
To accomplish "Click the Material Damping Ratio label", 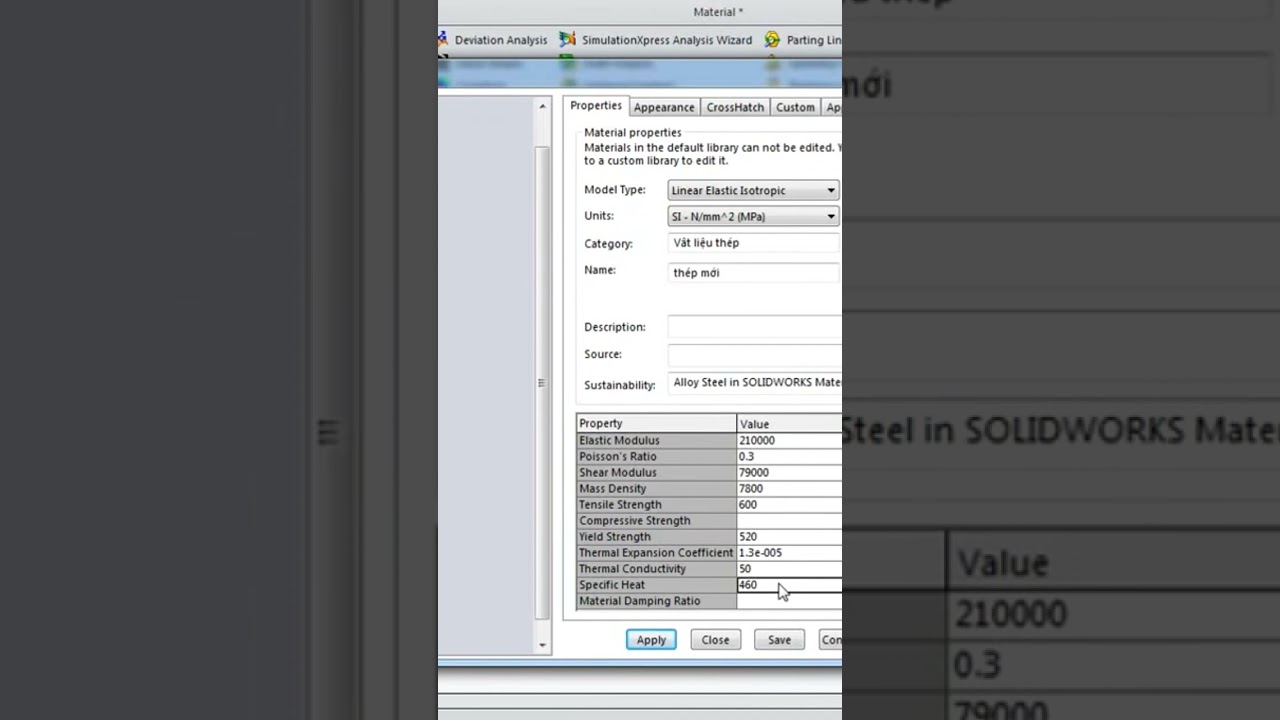I will 640,601.
